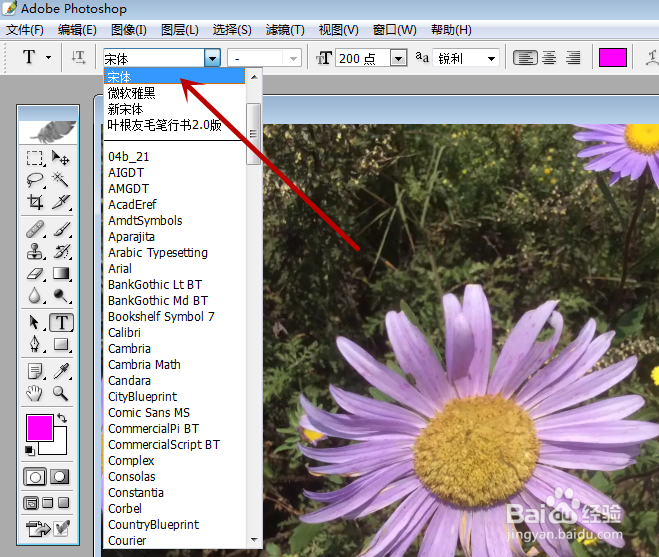
Task: Click the font list scroll down arrow
Action: (x=254, y=539)
